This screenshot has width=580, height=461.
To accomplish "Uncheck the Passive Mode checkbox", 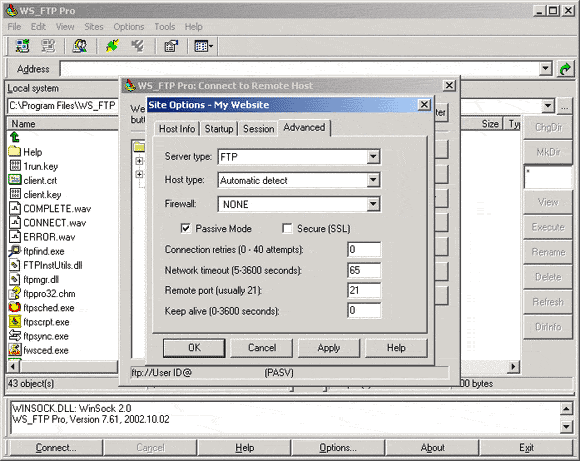I will (x=186, y=228).
